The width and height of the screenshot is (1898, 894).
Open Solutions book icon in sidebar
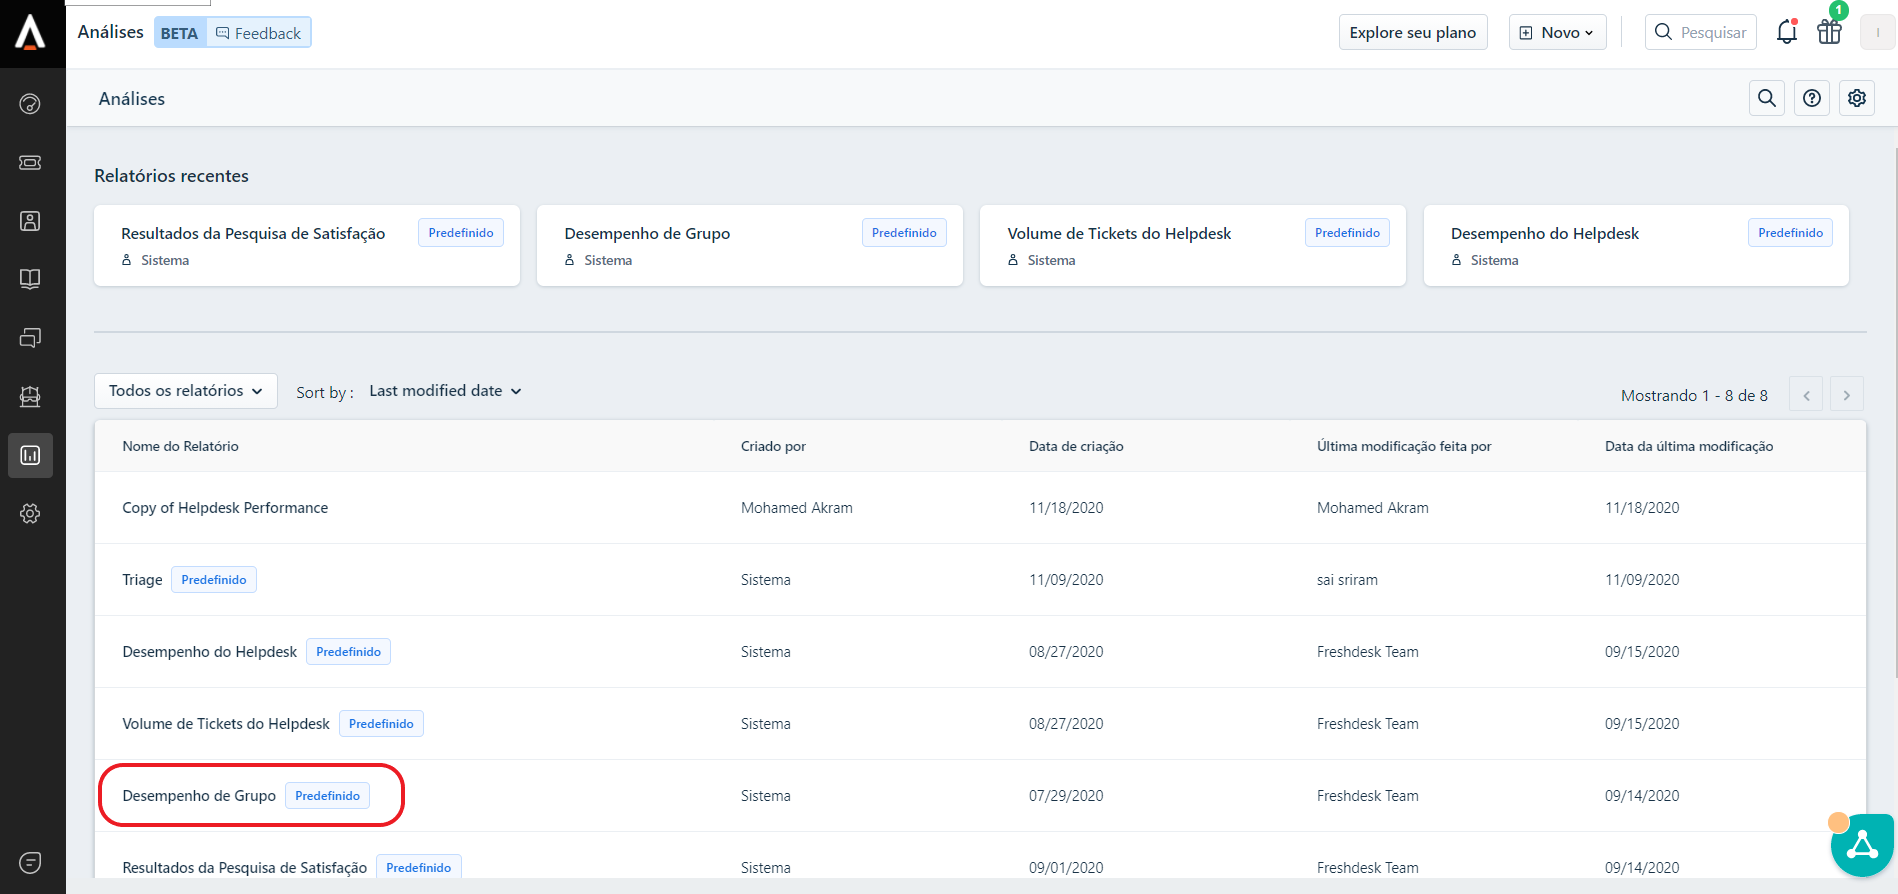(x=30, y=279)
